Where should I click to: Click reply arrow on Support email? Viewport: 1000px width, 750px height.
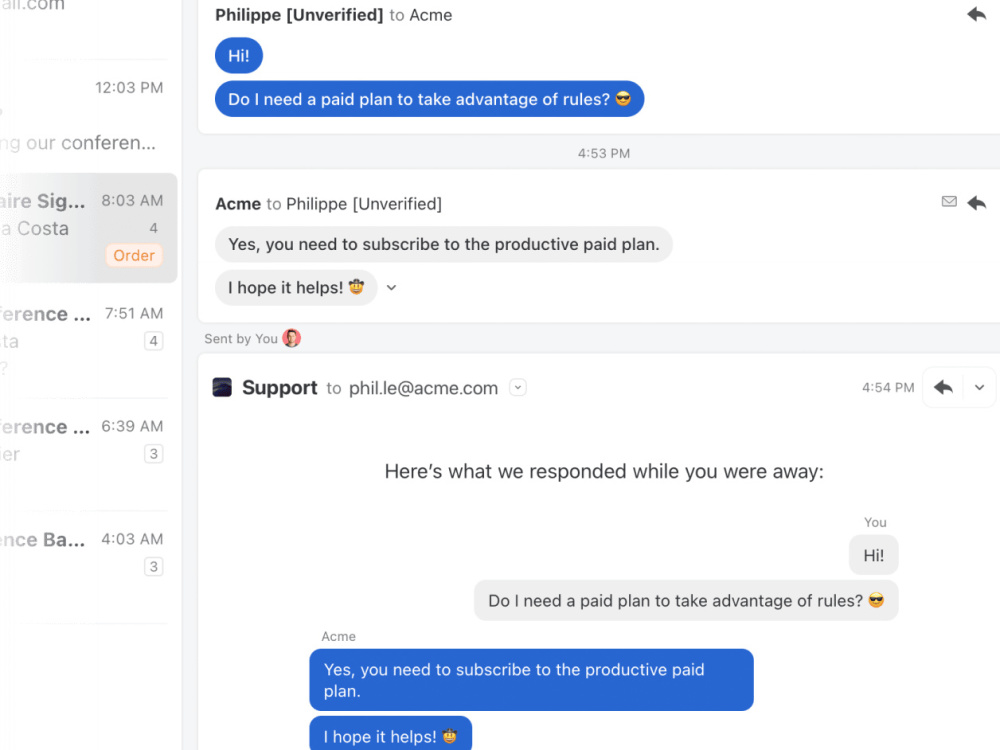(943, 387)
